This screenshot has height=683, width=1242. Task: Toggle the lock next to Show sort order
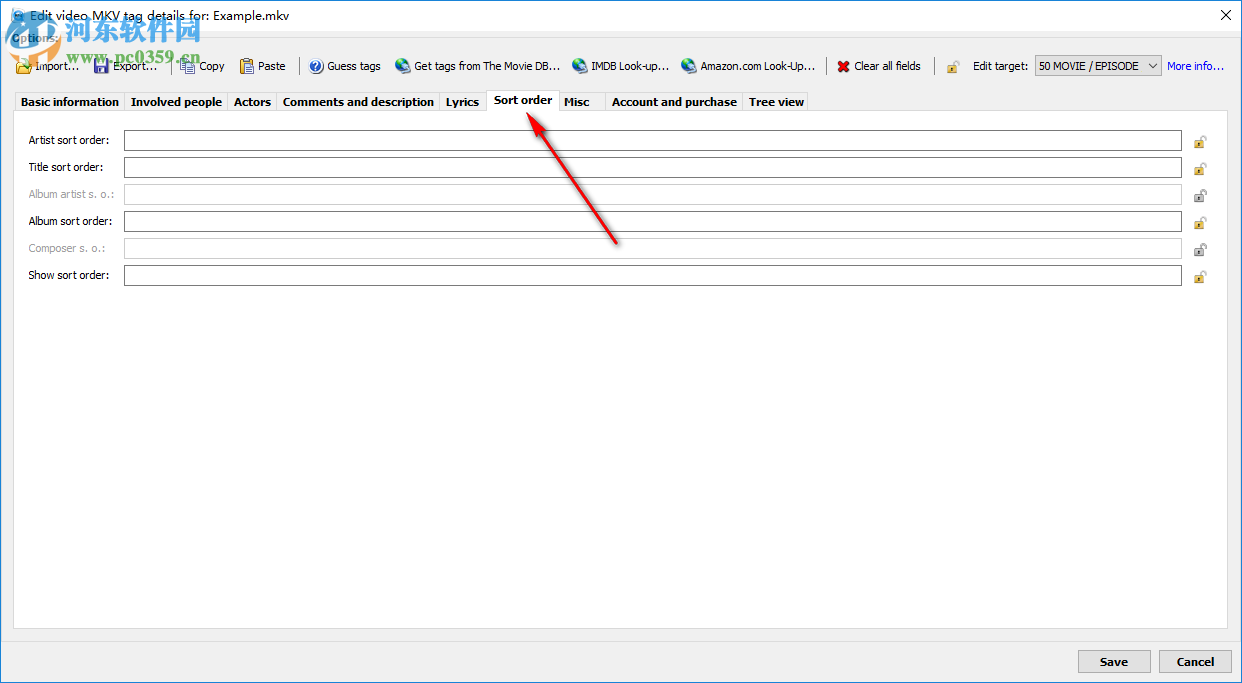[1200, 276]
